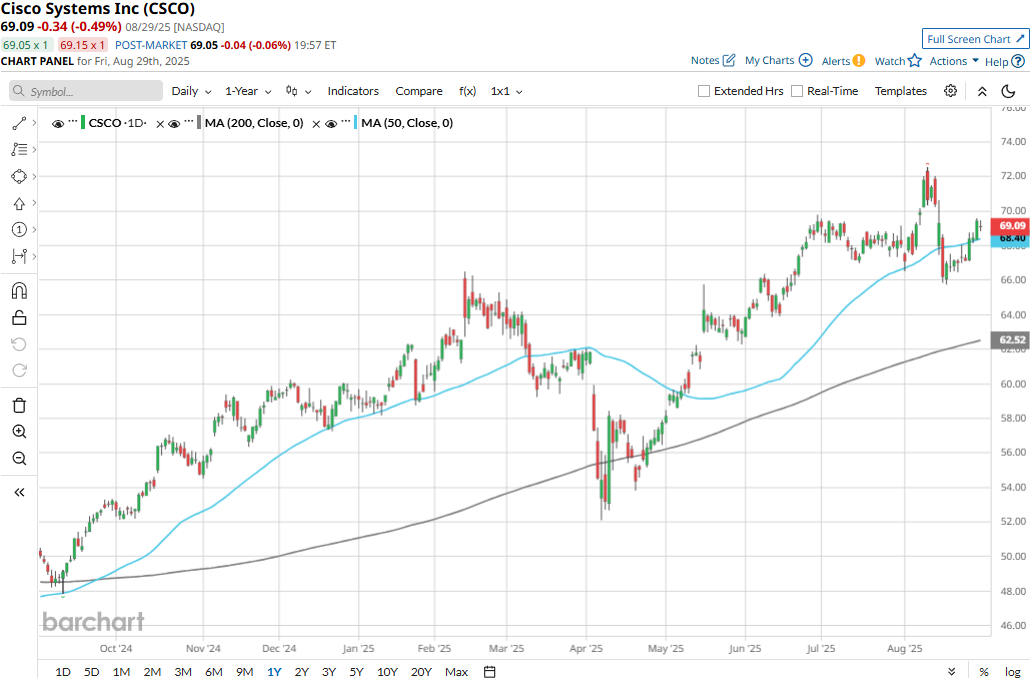Click the blue MA 50 color swatch

(x=355, y=122)
